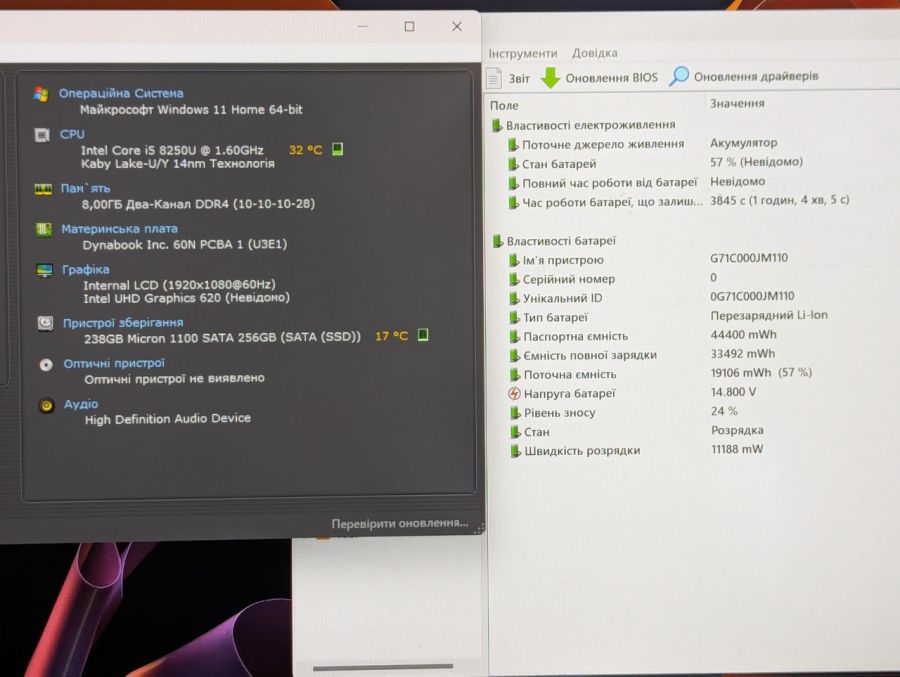Screen dimensions: 900x677
Task: Click the Оновлення BIOS toolbar label
Action: click(x=612, y=78)
